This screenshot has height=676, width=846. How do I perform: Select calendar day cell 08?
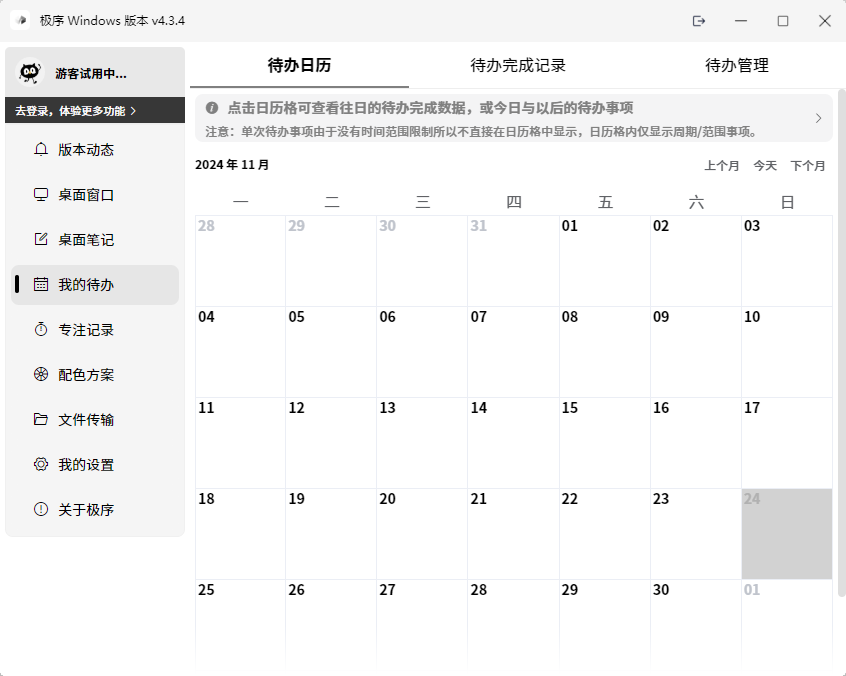tap(604, 352)
